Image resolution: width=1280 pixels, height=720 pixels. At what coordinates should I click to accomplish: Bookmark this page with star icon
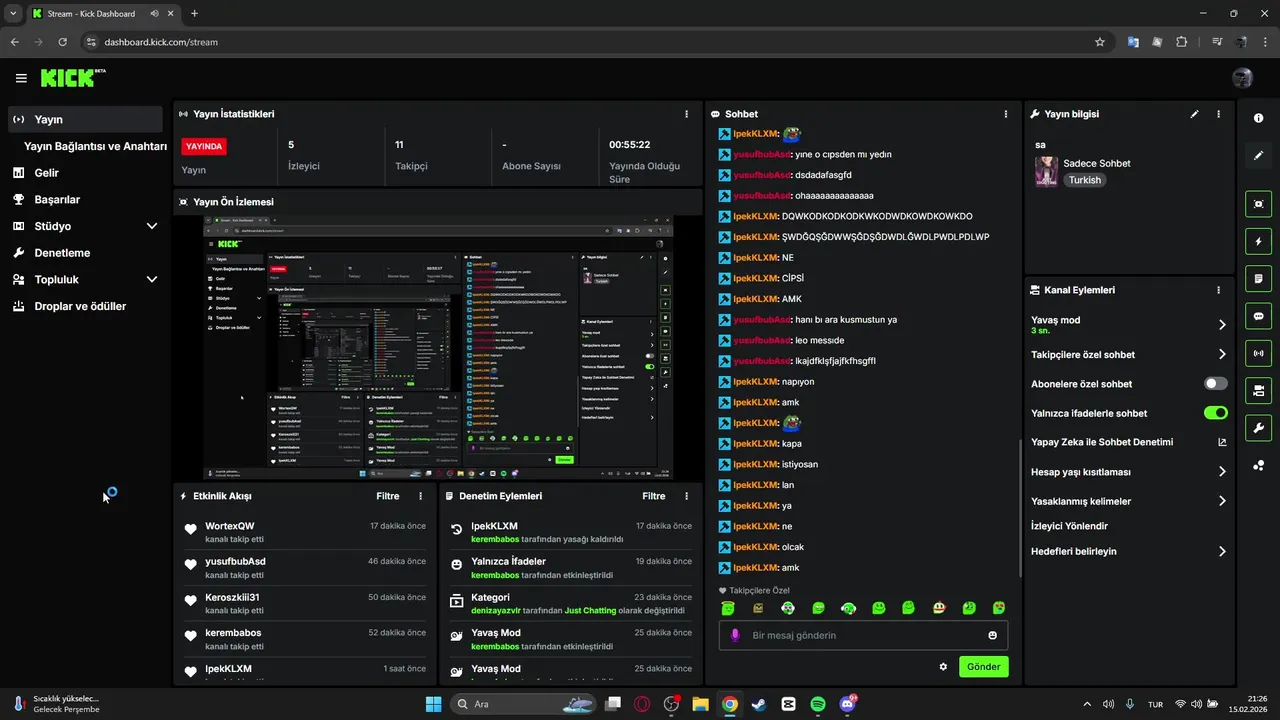click(x=1100, y=42)
